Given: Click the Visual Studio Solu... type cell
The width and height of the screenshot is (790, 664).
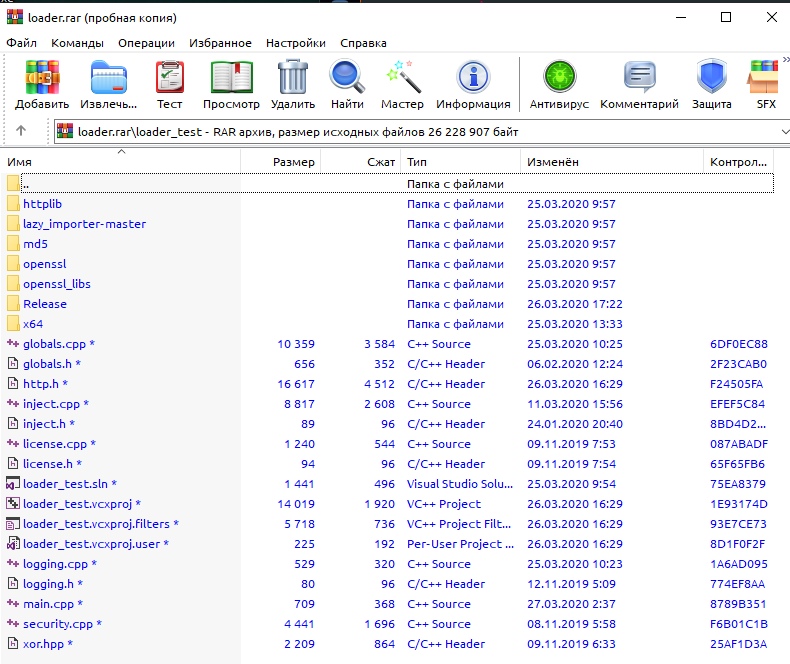Looking at the screenshot, I should coord(460,484).
